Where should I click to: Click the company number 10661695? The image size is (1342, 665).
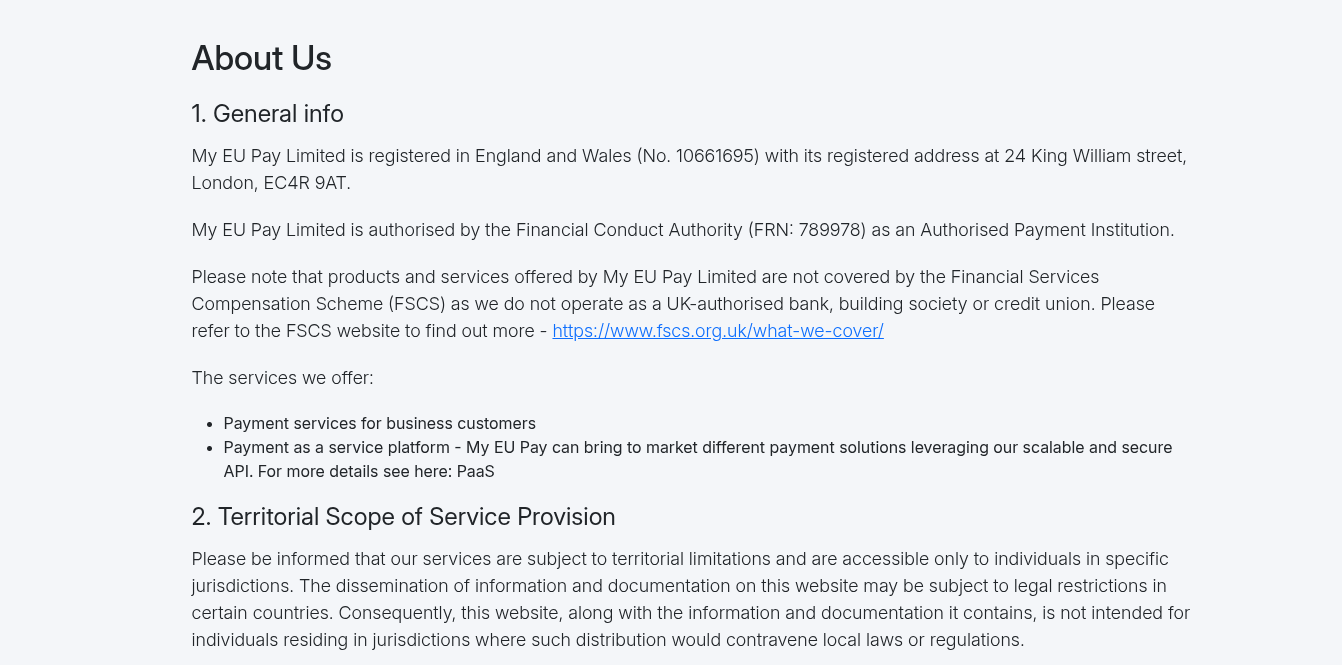click(x=716, y=156)
